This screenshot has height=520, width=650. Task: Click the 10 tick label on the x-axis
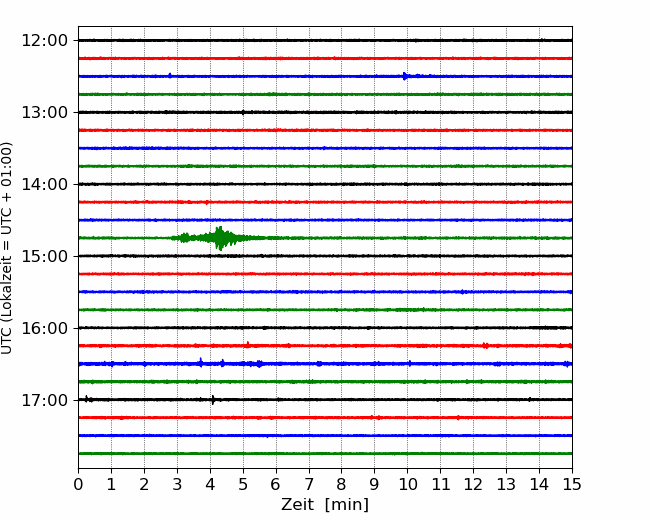407,485
